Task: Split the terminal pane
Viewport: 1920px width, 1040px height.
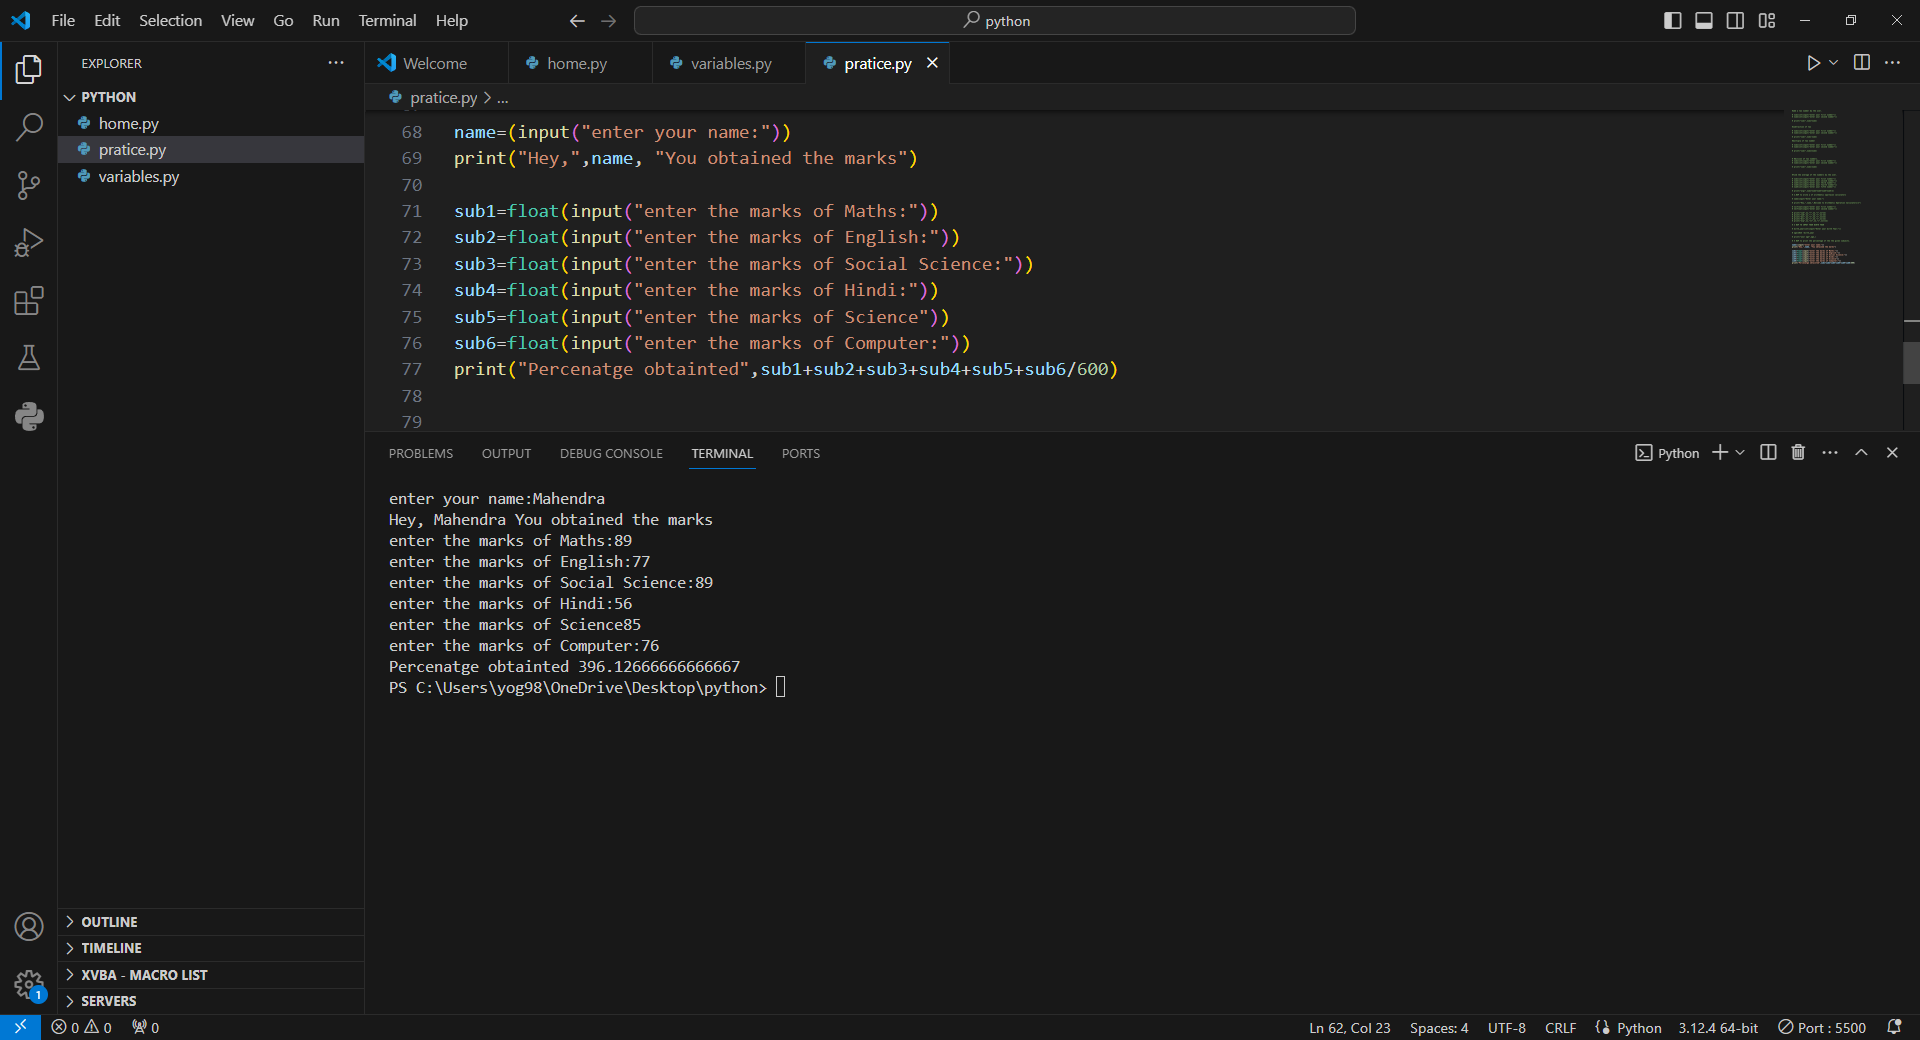Action: coord(1768,453)
